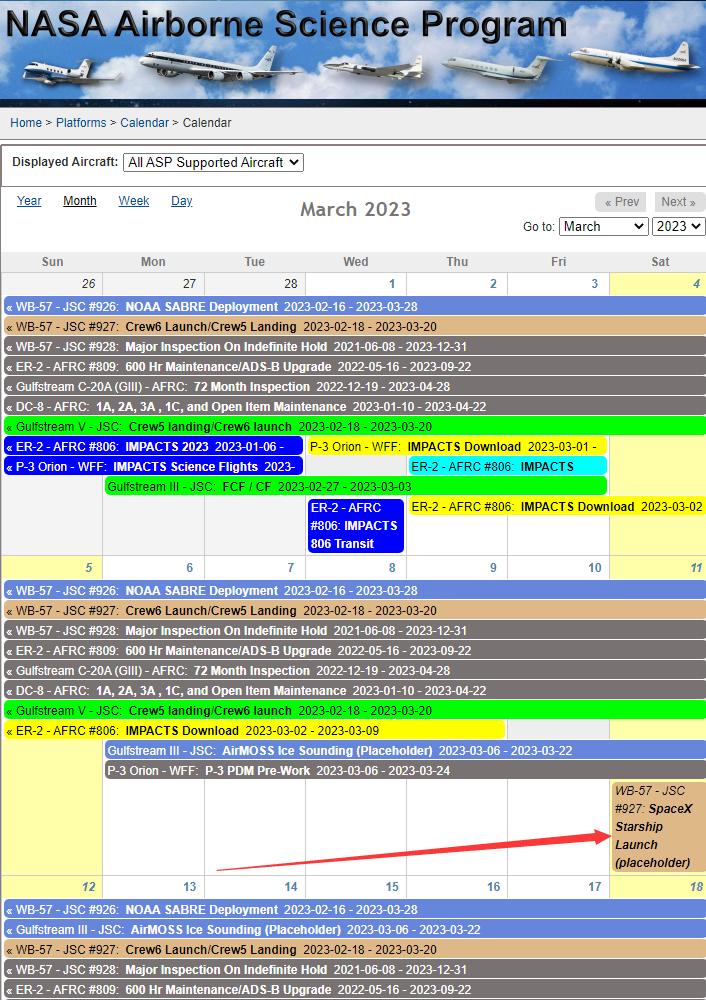Open the Go to month dropdown

604,226
